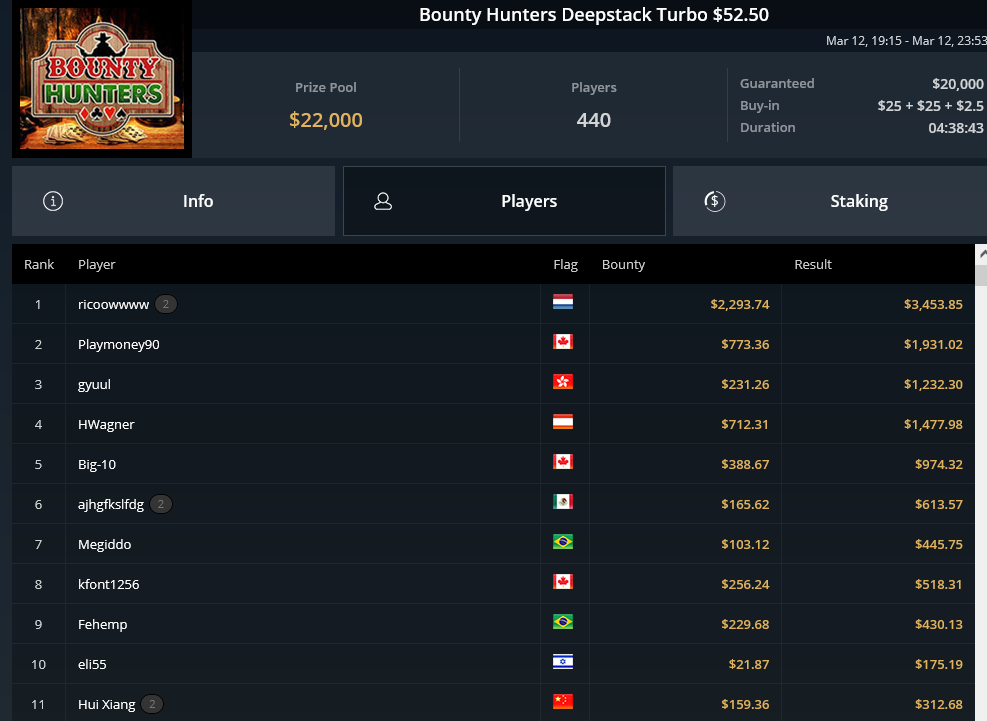Viewport: 987px width, 721px height.
Task: Select player name Big-10
Action: tap(97, 465)
